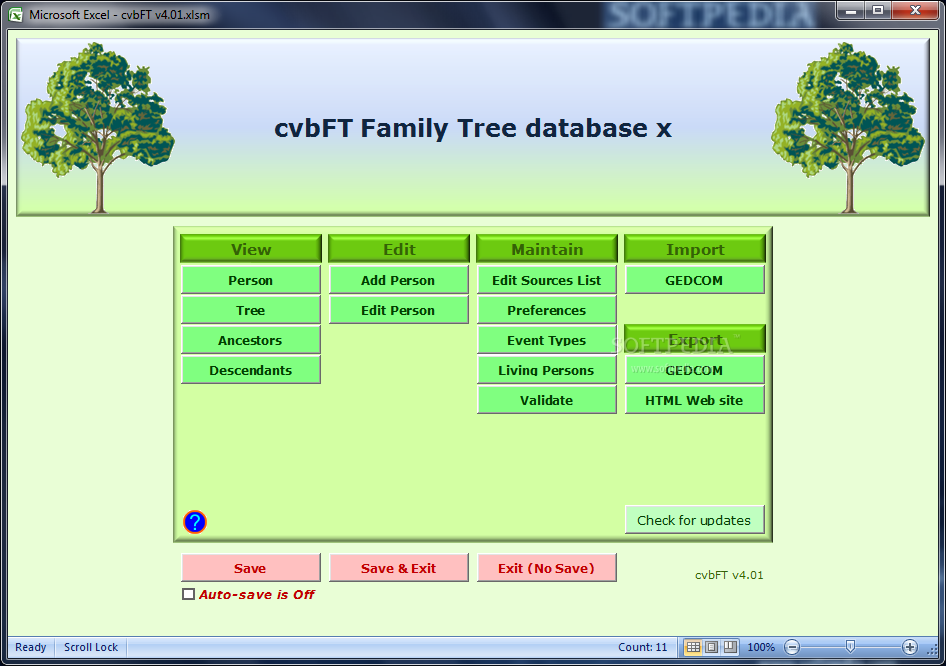946x666 pixels.
Task: Open the Maintain section header
Action: 547,249
